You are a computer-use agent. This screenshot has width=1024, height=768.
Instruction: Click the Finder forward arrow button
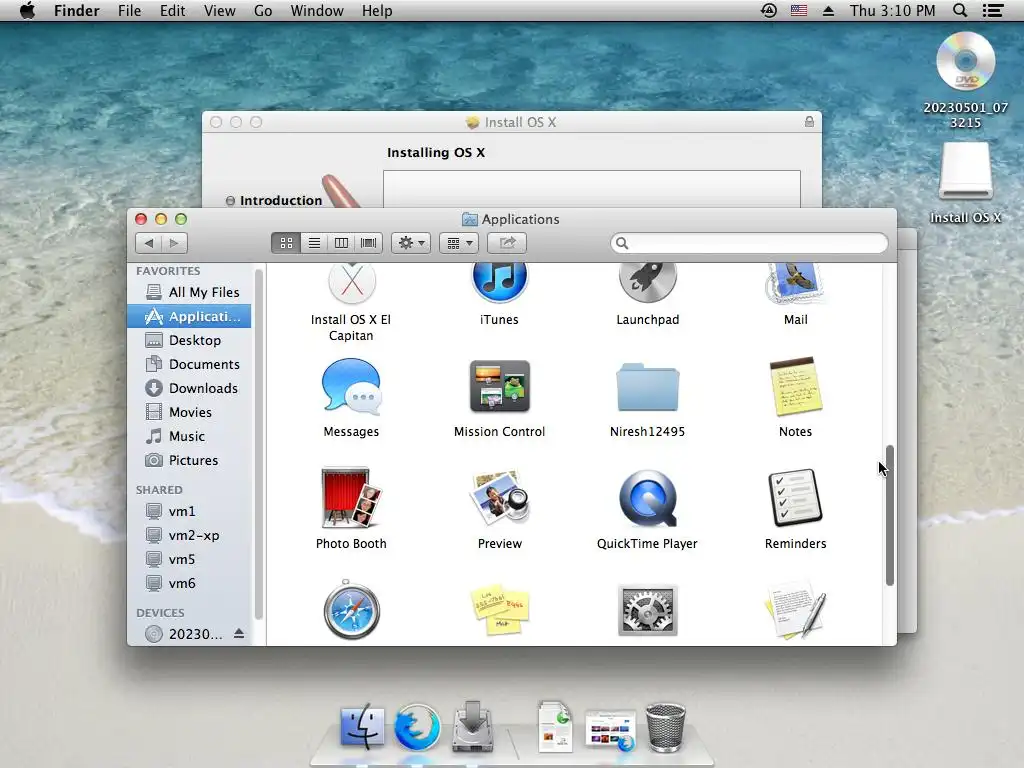click(x=174, y=243)
